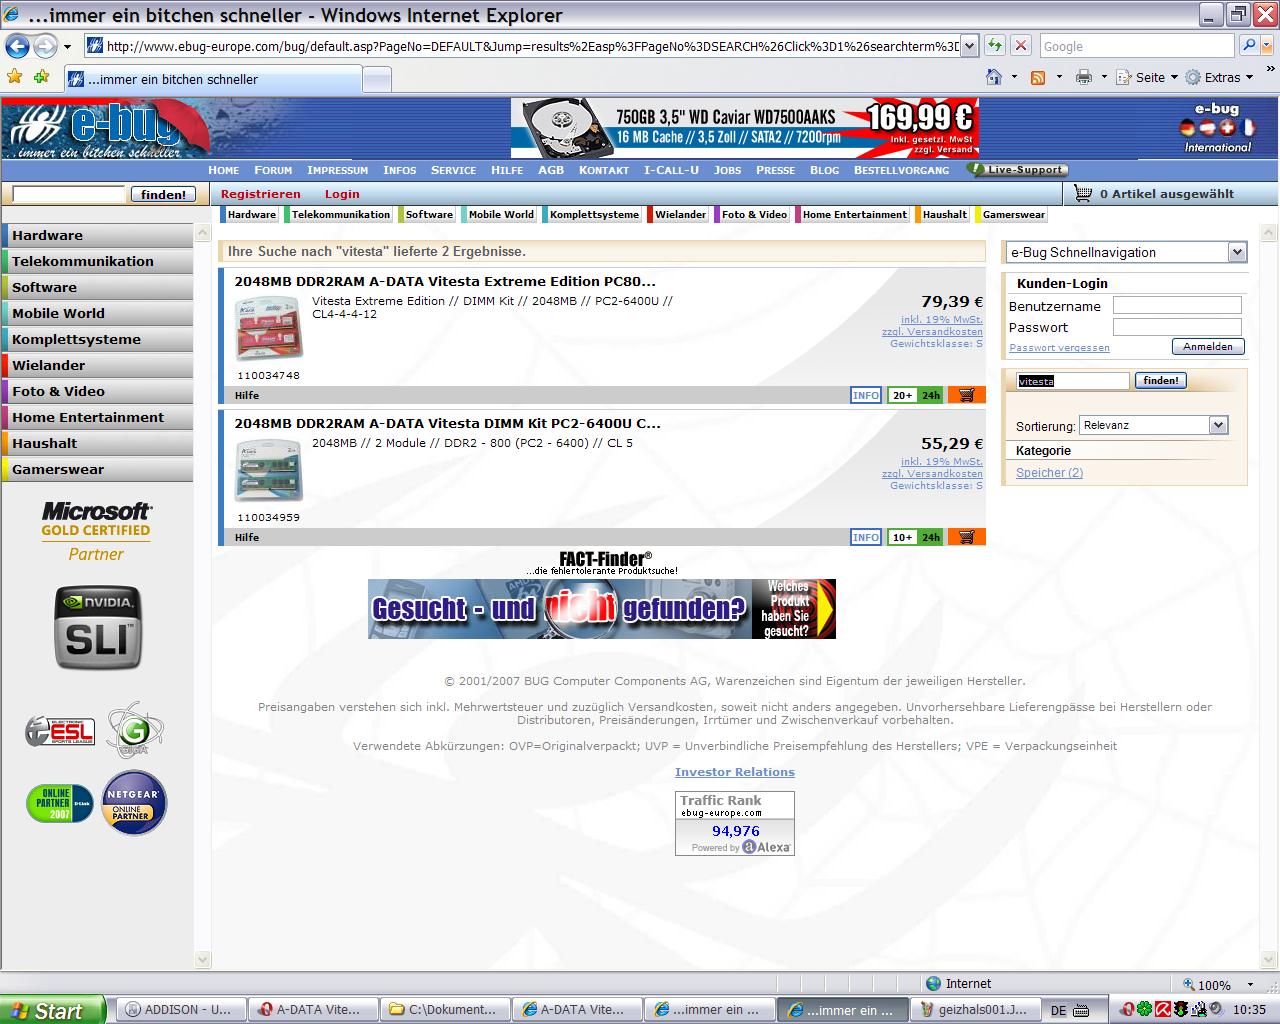Click the 'Gesucht und nicht gefunden?' banner
Screen dimensions: 1280x1024
[602, 608]
